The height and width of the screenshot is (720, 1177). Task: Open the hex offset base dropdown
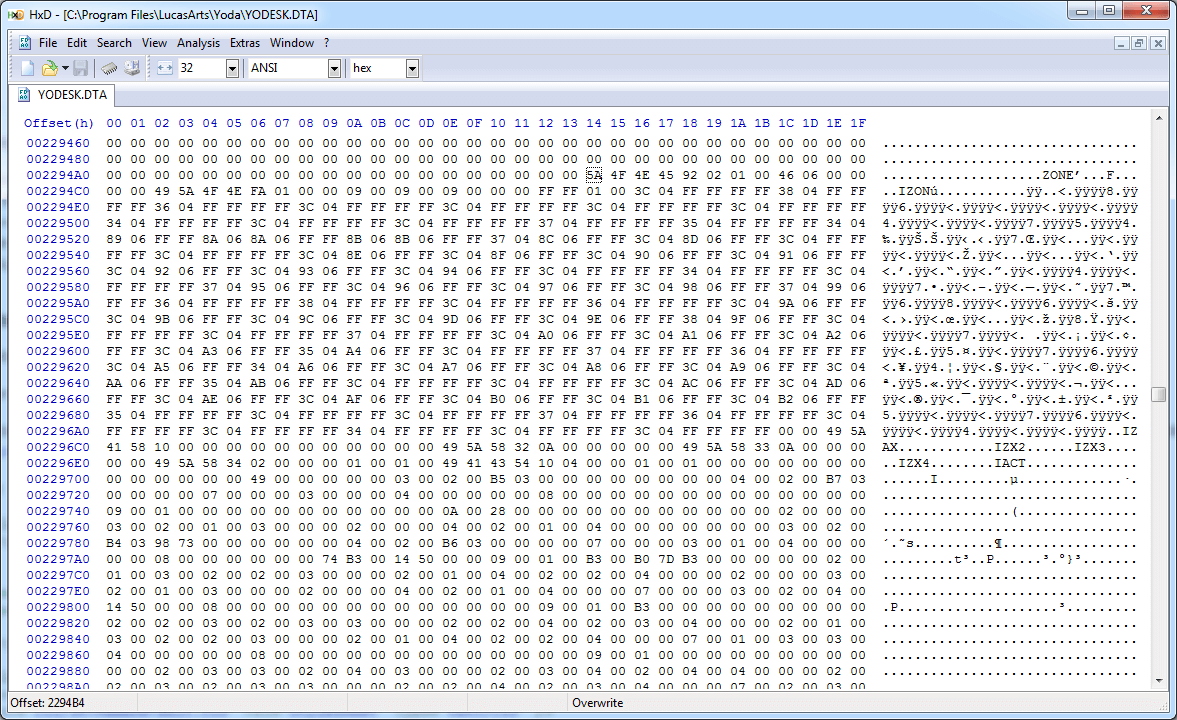(x=412, y=68)
